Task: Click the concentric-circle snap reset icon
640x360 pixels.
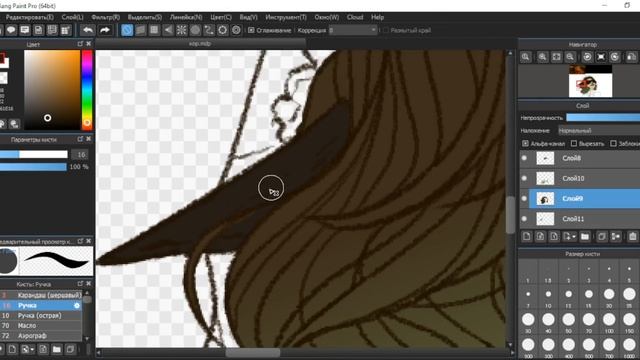Action: point(236,30)
